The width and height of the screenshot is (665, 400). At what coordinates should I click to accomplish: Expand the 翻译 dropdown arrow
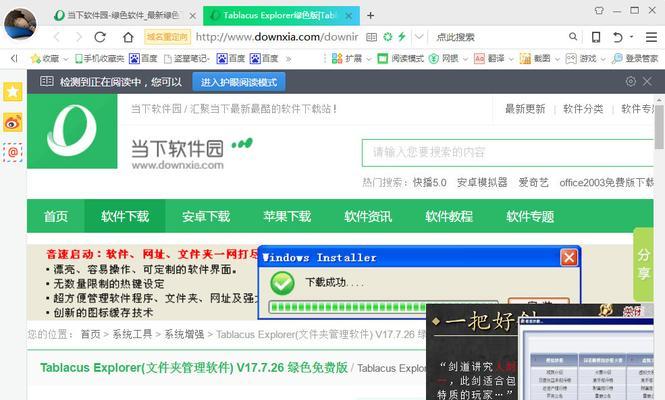click(511, 59)
